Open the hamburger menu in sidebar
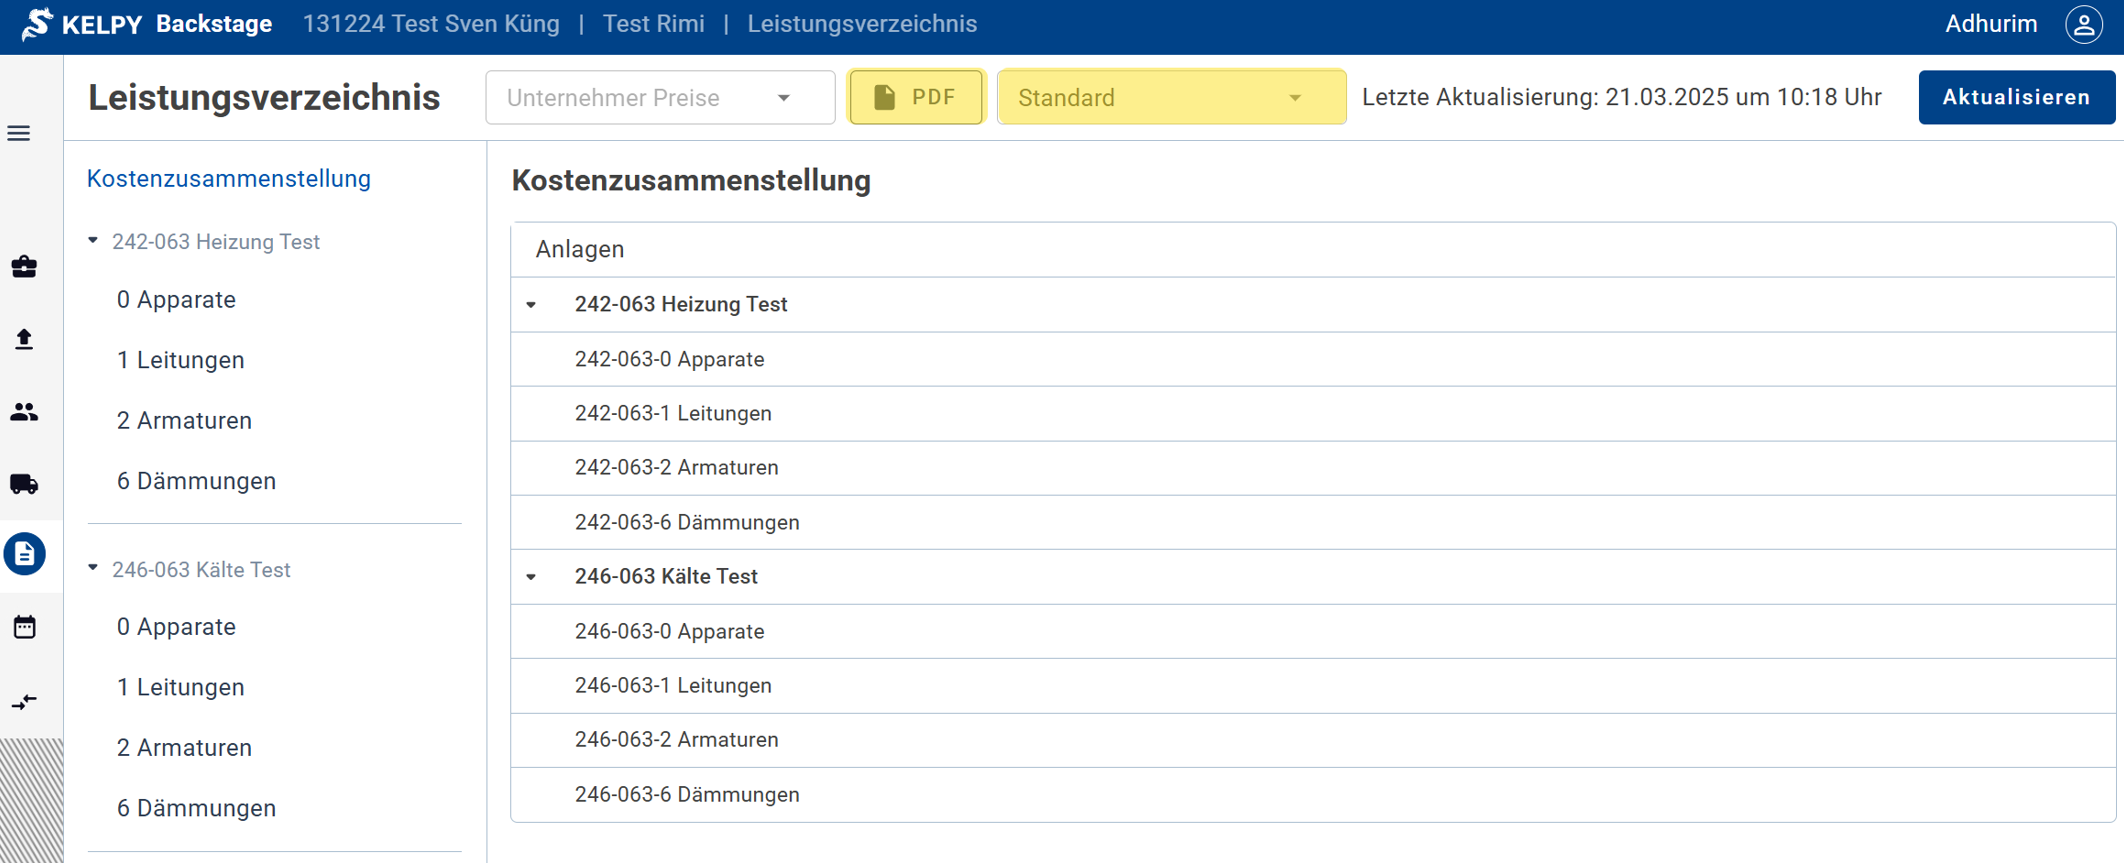This screenshot has width=2124, height=863. coord(19,133)
